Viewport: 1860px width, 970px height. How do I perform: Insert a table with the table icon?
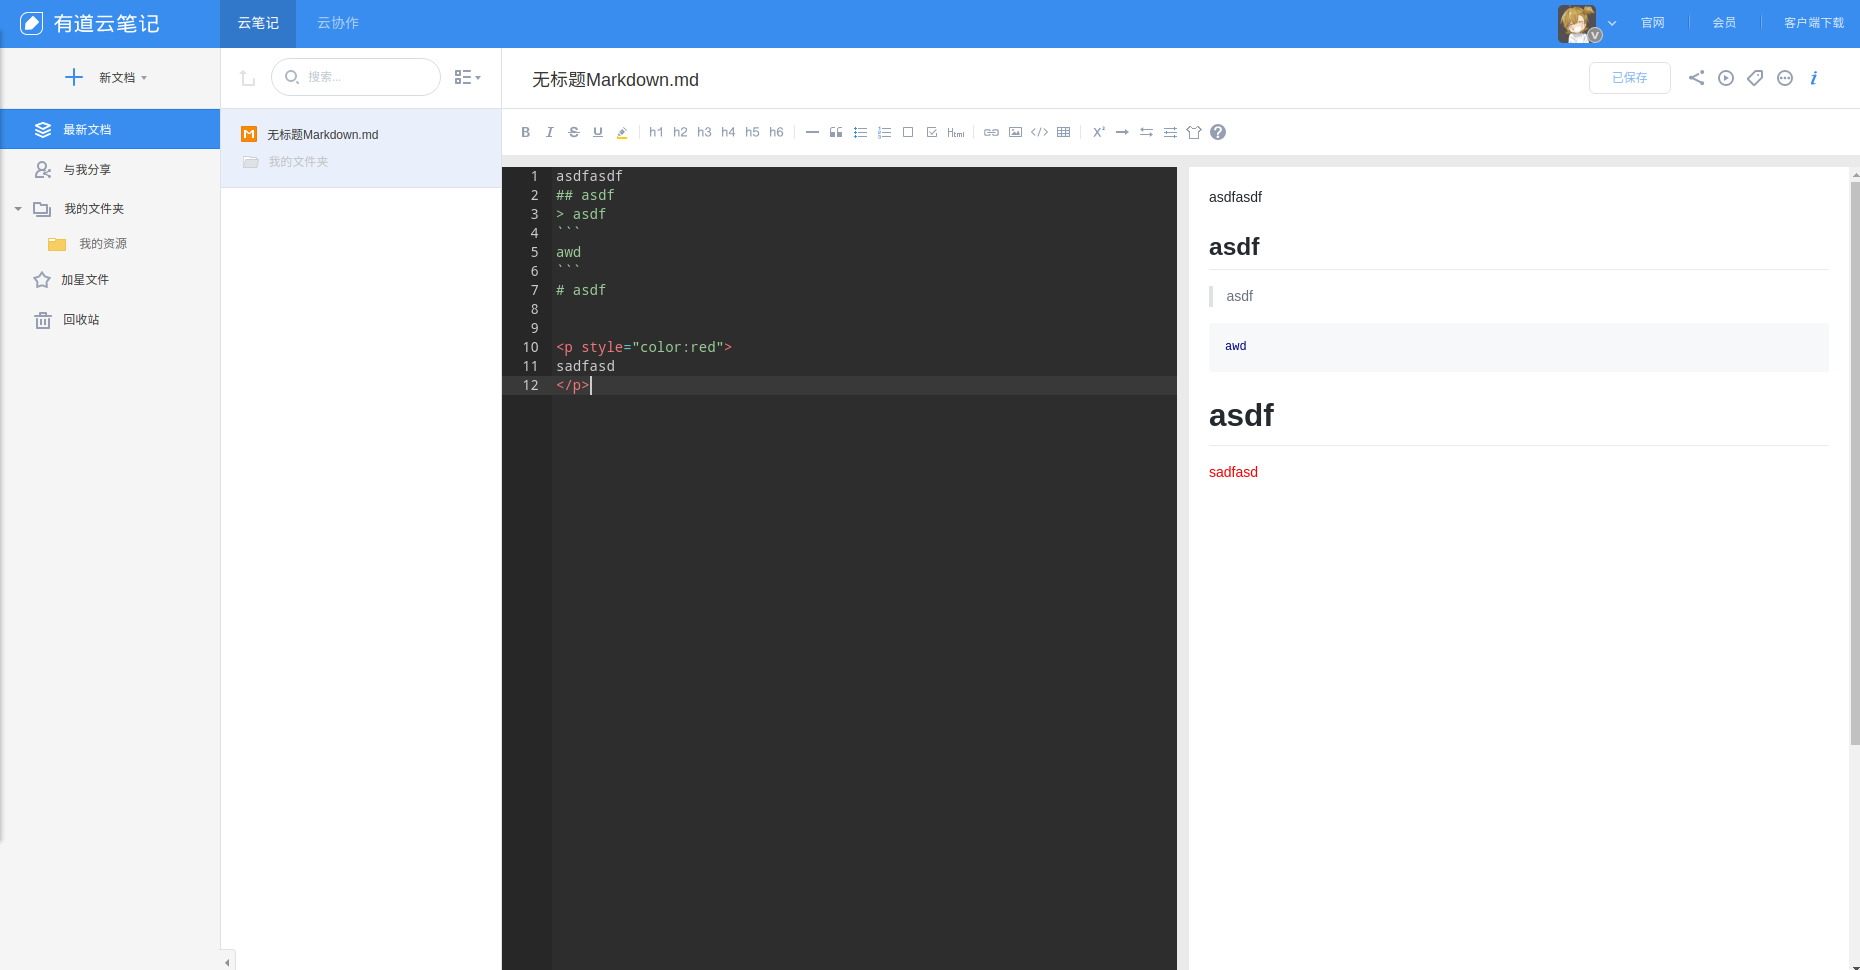(1064, 132)
